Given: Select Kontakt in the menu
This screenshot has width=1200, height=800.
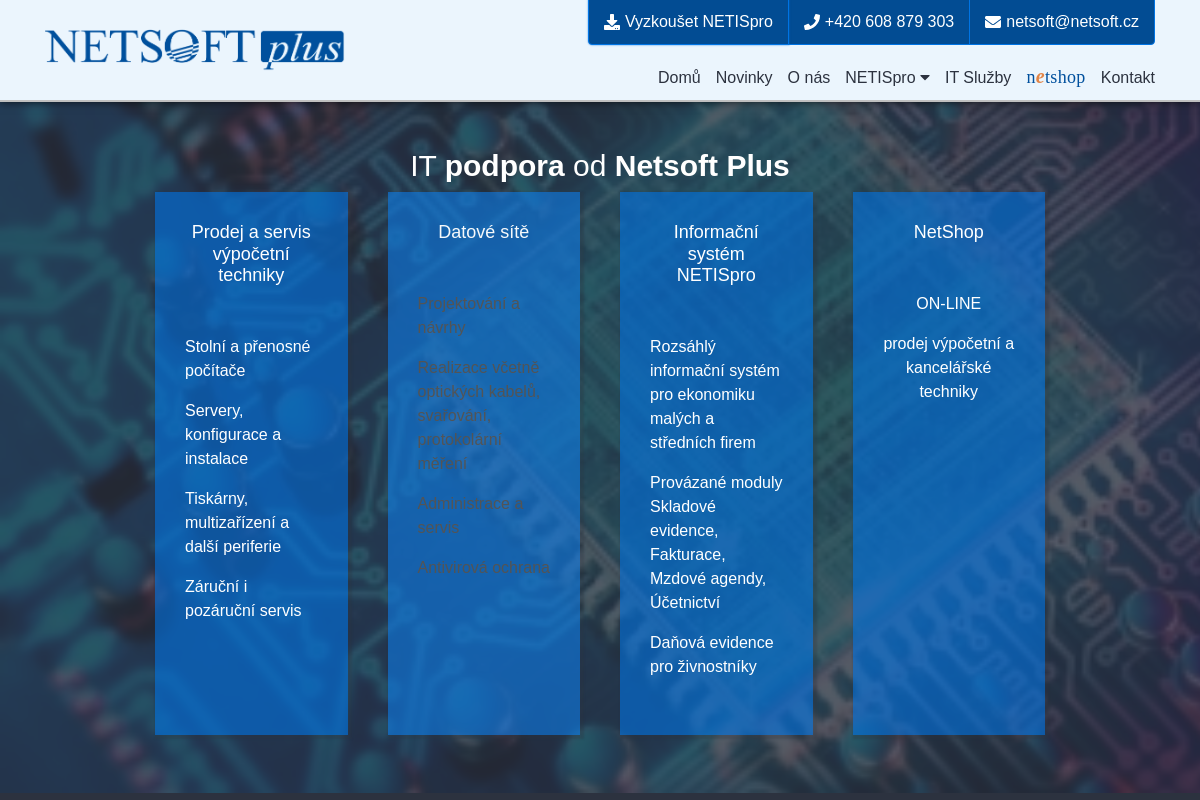Looking at the screenshot, I should [x=1128, y=77].
